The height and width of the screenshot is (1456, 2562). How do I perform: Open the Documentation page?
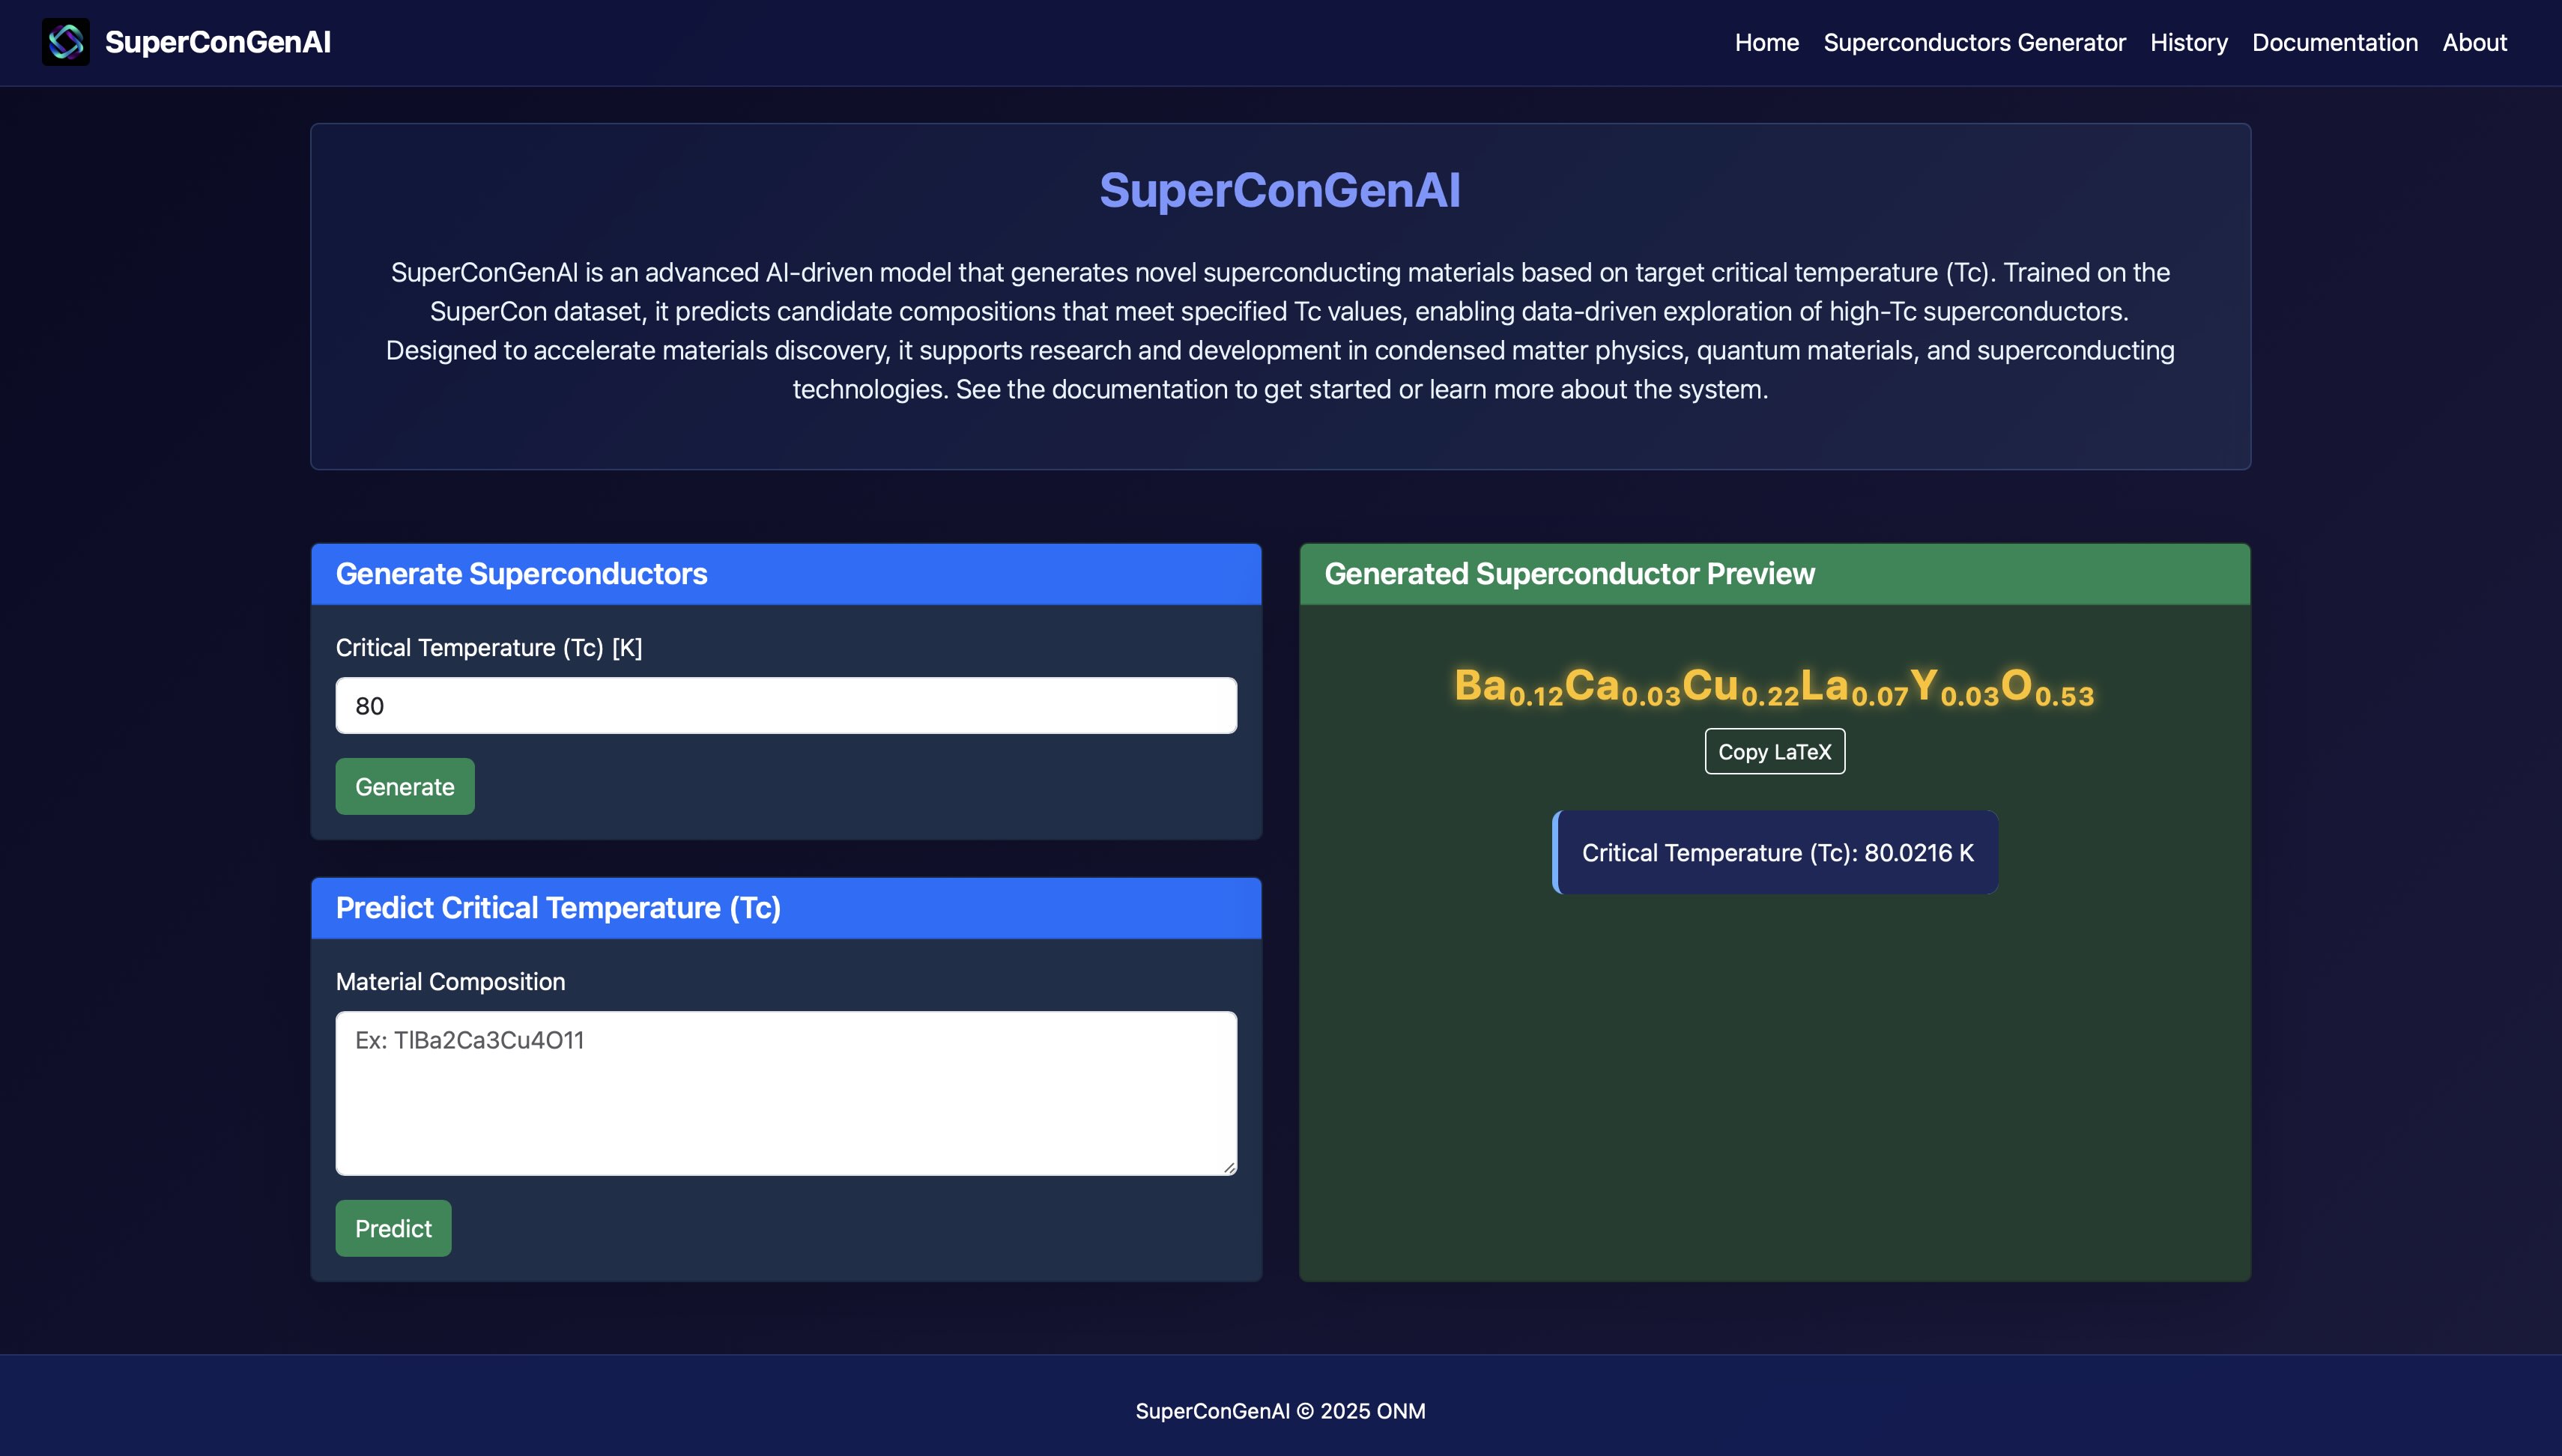tap(2335, 42)
